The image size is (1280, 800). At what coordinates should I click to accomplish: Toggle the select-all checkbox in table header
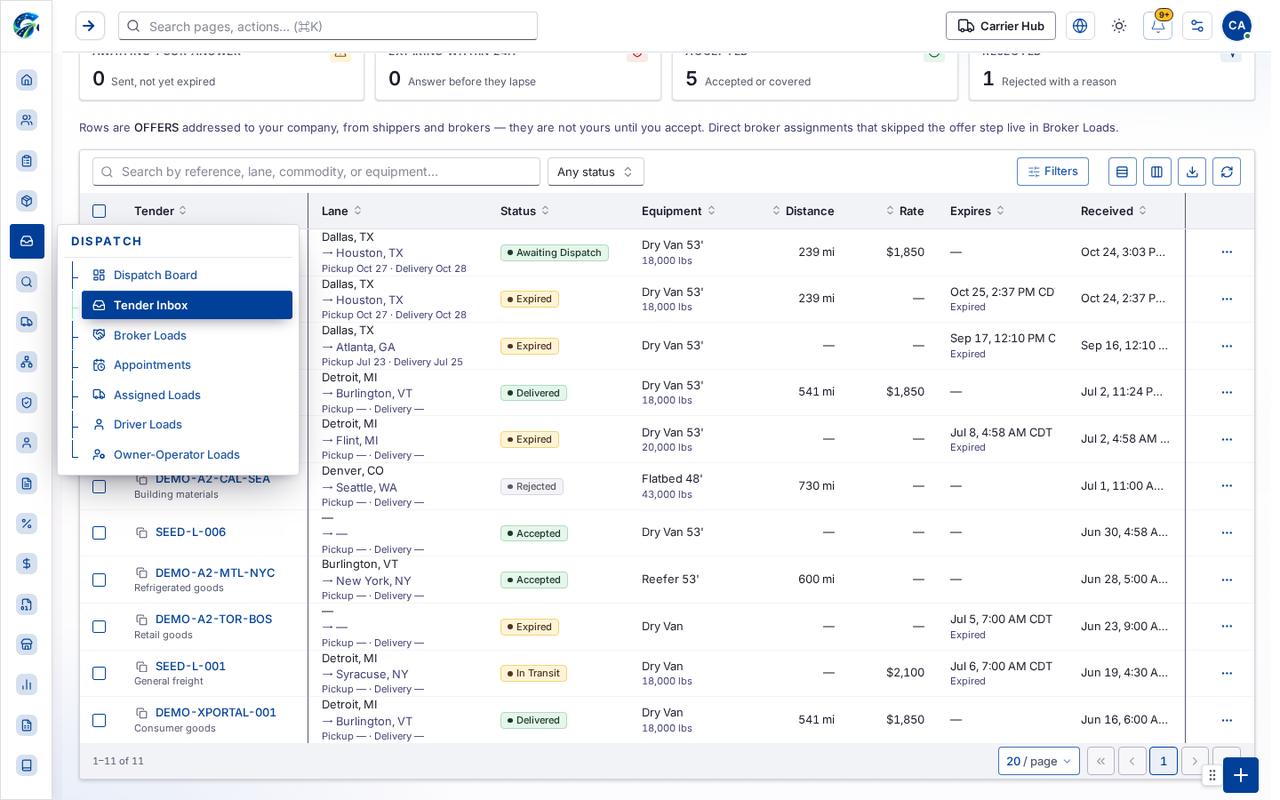pos(99,211)
